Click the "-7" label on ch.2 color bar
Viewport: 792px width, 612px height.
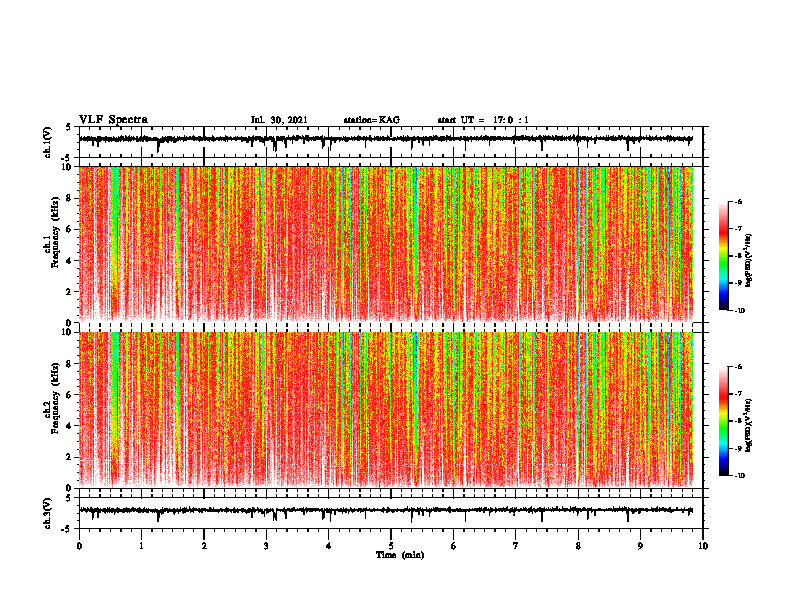(x=738, y=394)
